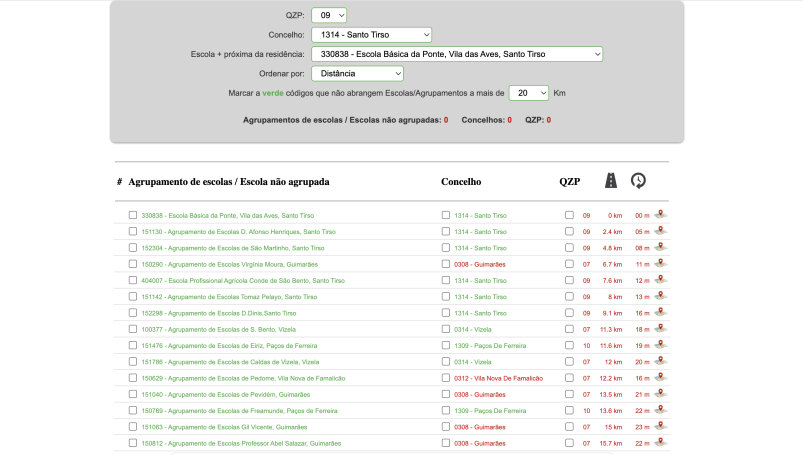Open the nearest school to residence dropdown
The image size is (803, 455).
[x=457, y=54]
